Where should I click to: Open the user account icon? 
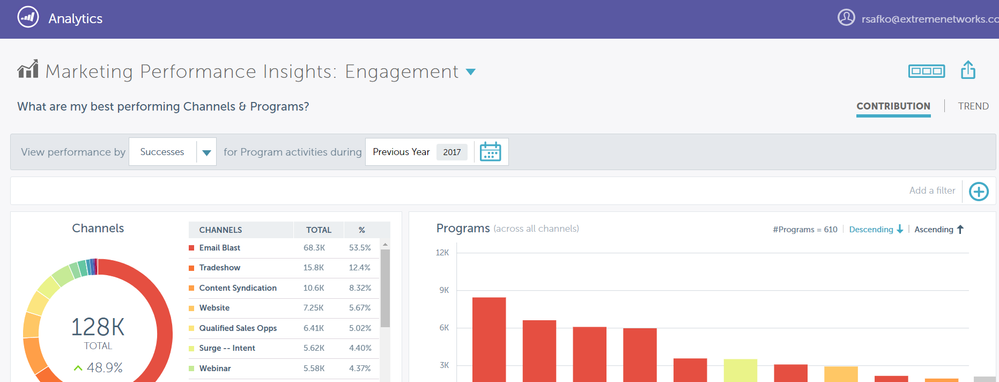846,18
